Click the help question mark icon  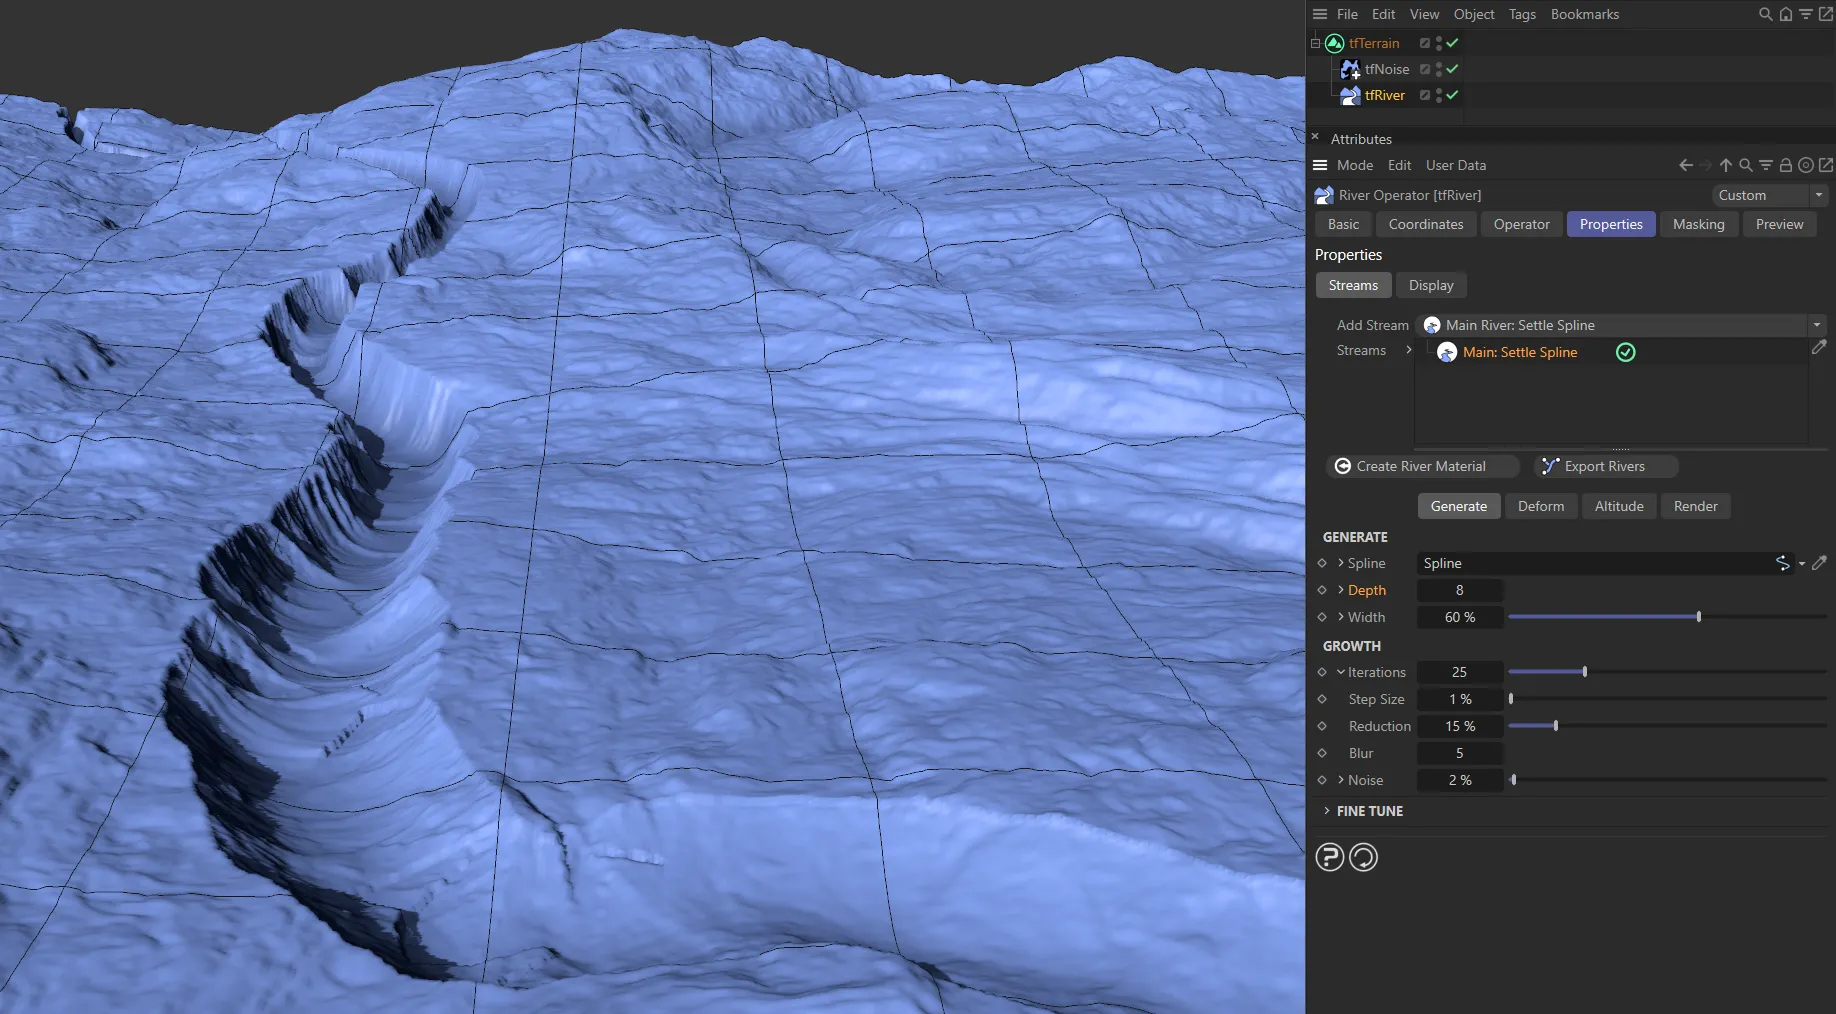pyautogui.click(x=1329, y=858)
